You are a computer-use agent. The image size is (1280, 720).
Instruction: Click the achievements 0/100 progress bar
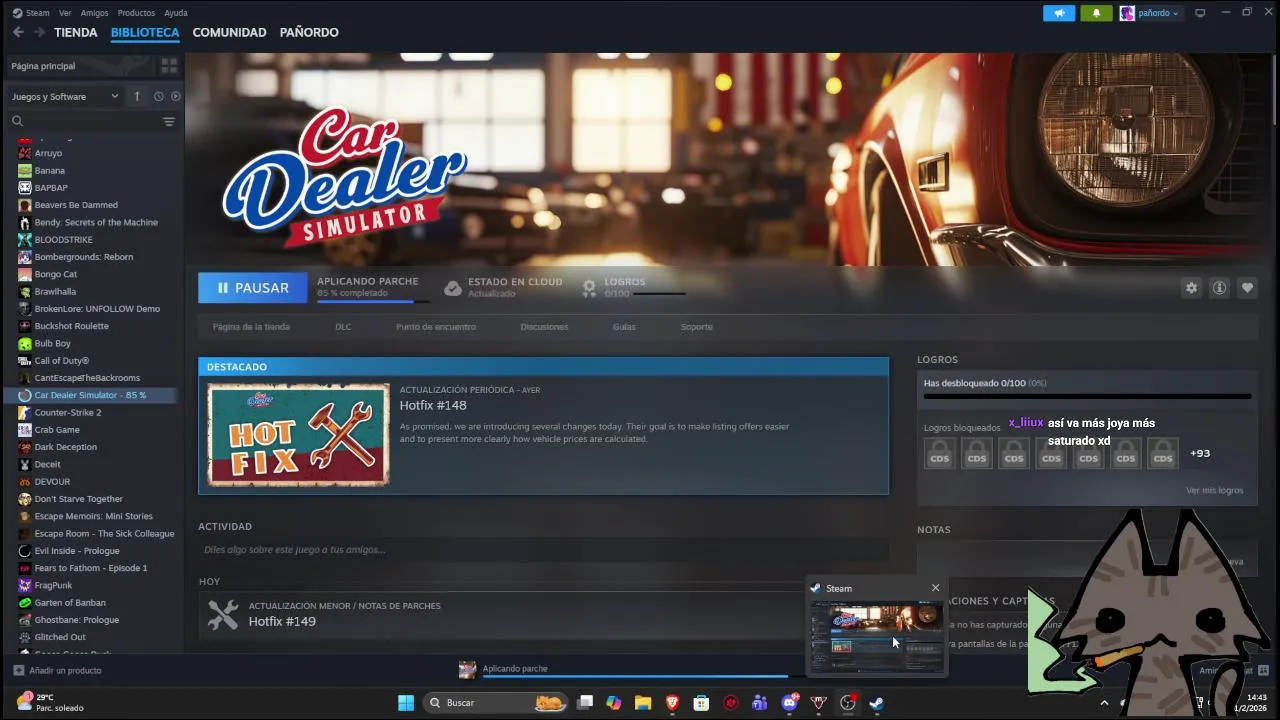(1087, 396)
